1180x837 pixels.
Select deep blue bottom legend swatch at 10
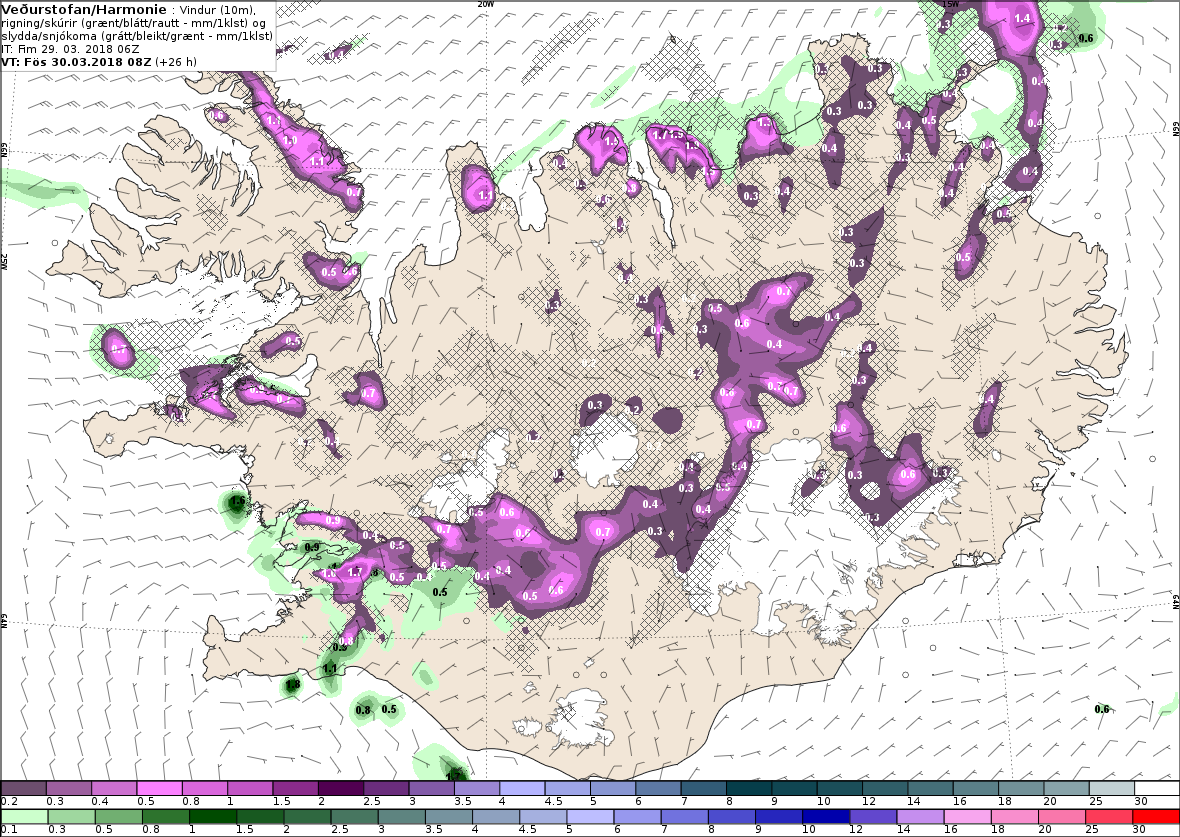(826, 817)
